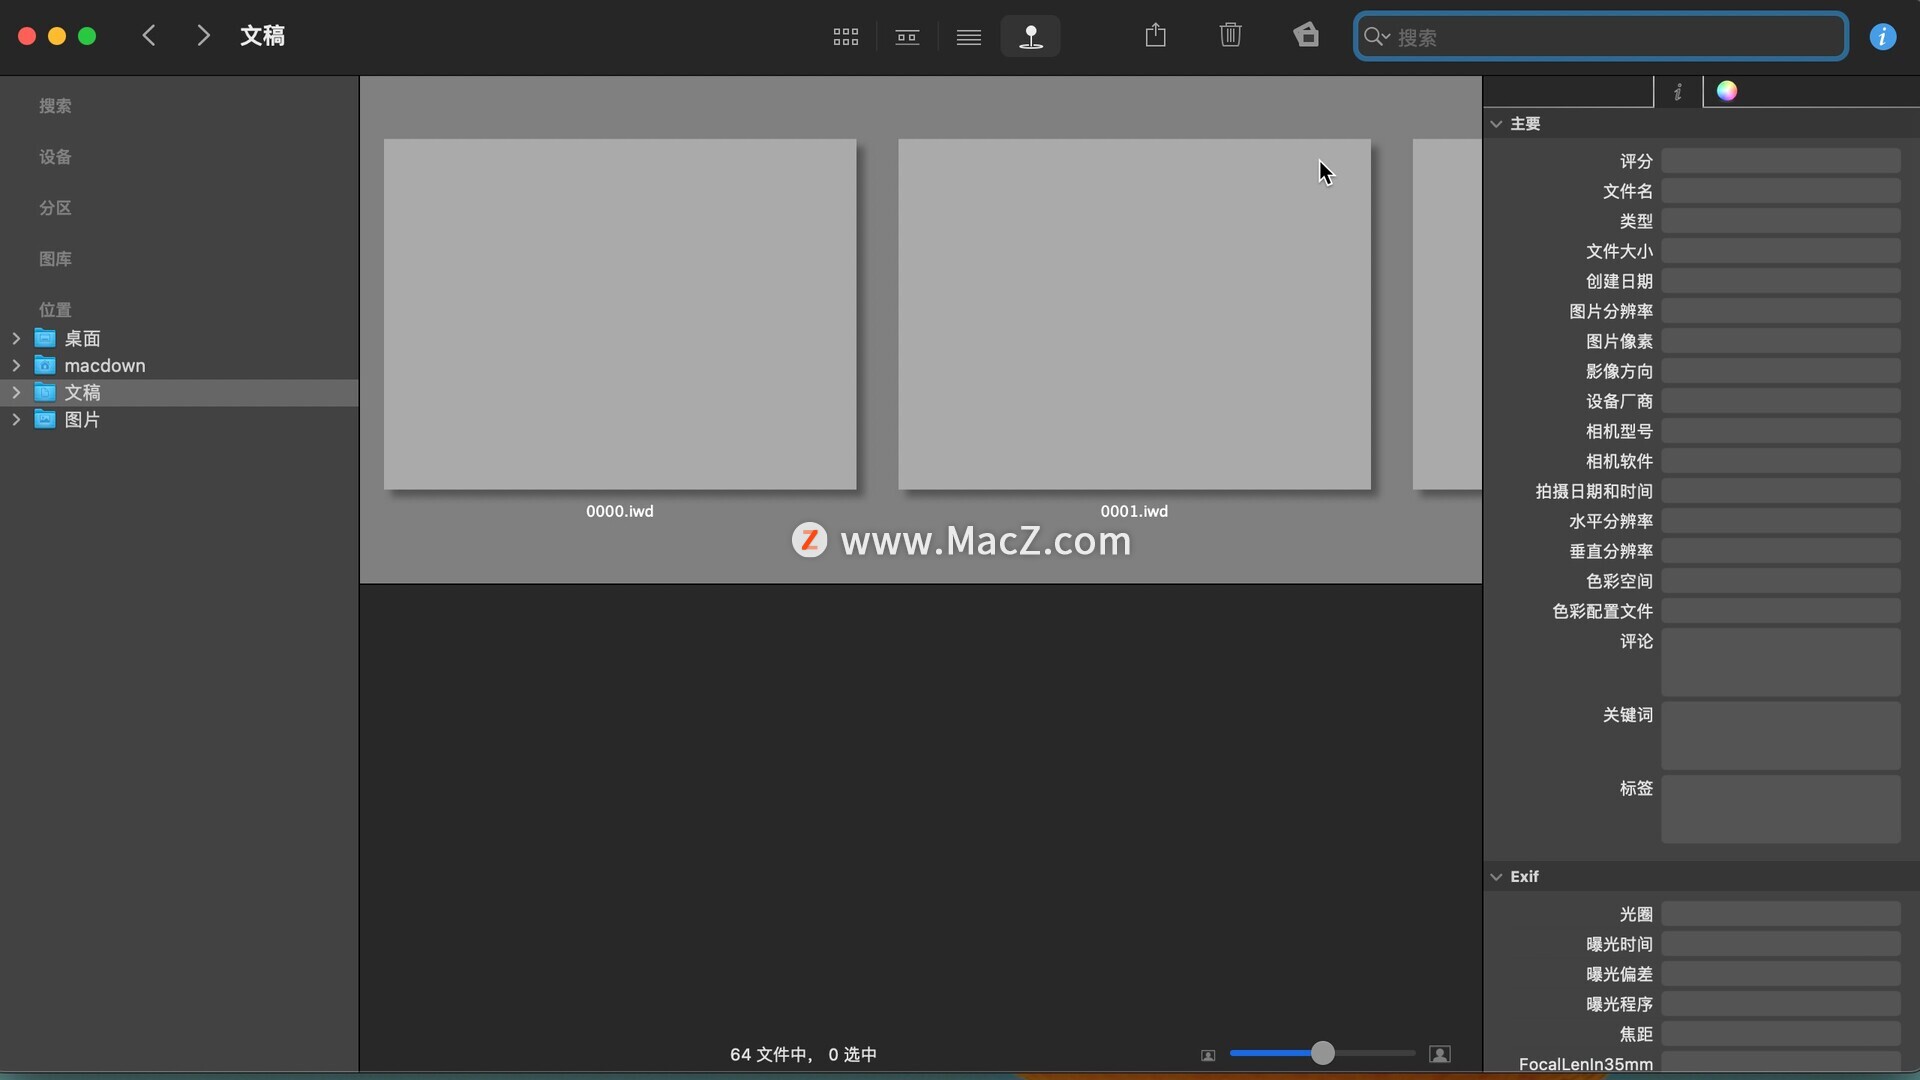This screenshot has height=1080, width=1920.
Task: Click the 文件大小 field
Action: (1780, 251)
